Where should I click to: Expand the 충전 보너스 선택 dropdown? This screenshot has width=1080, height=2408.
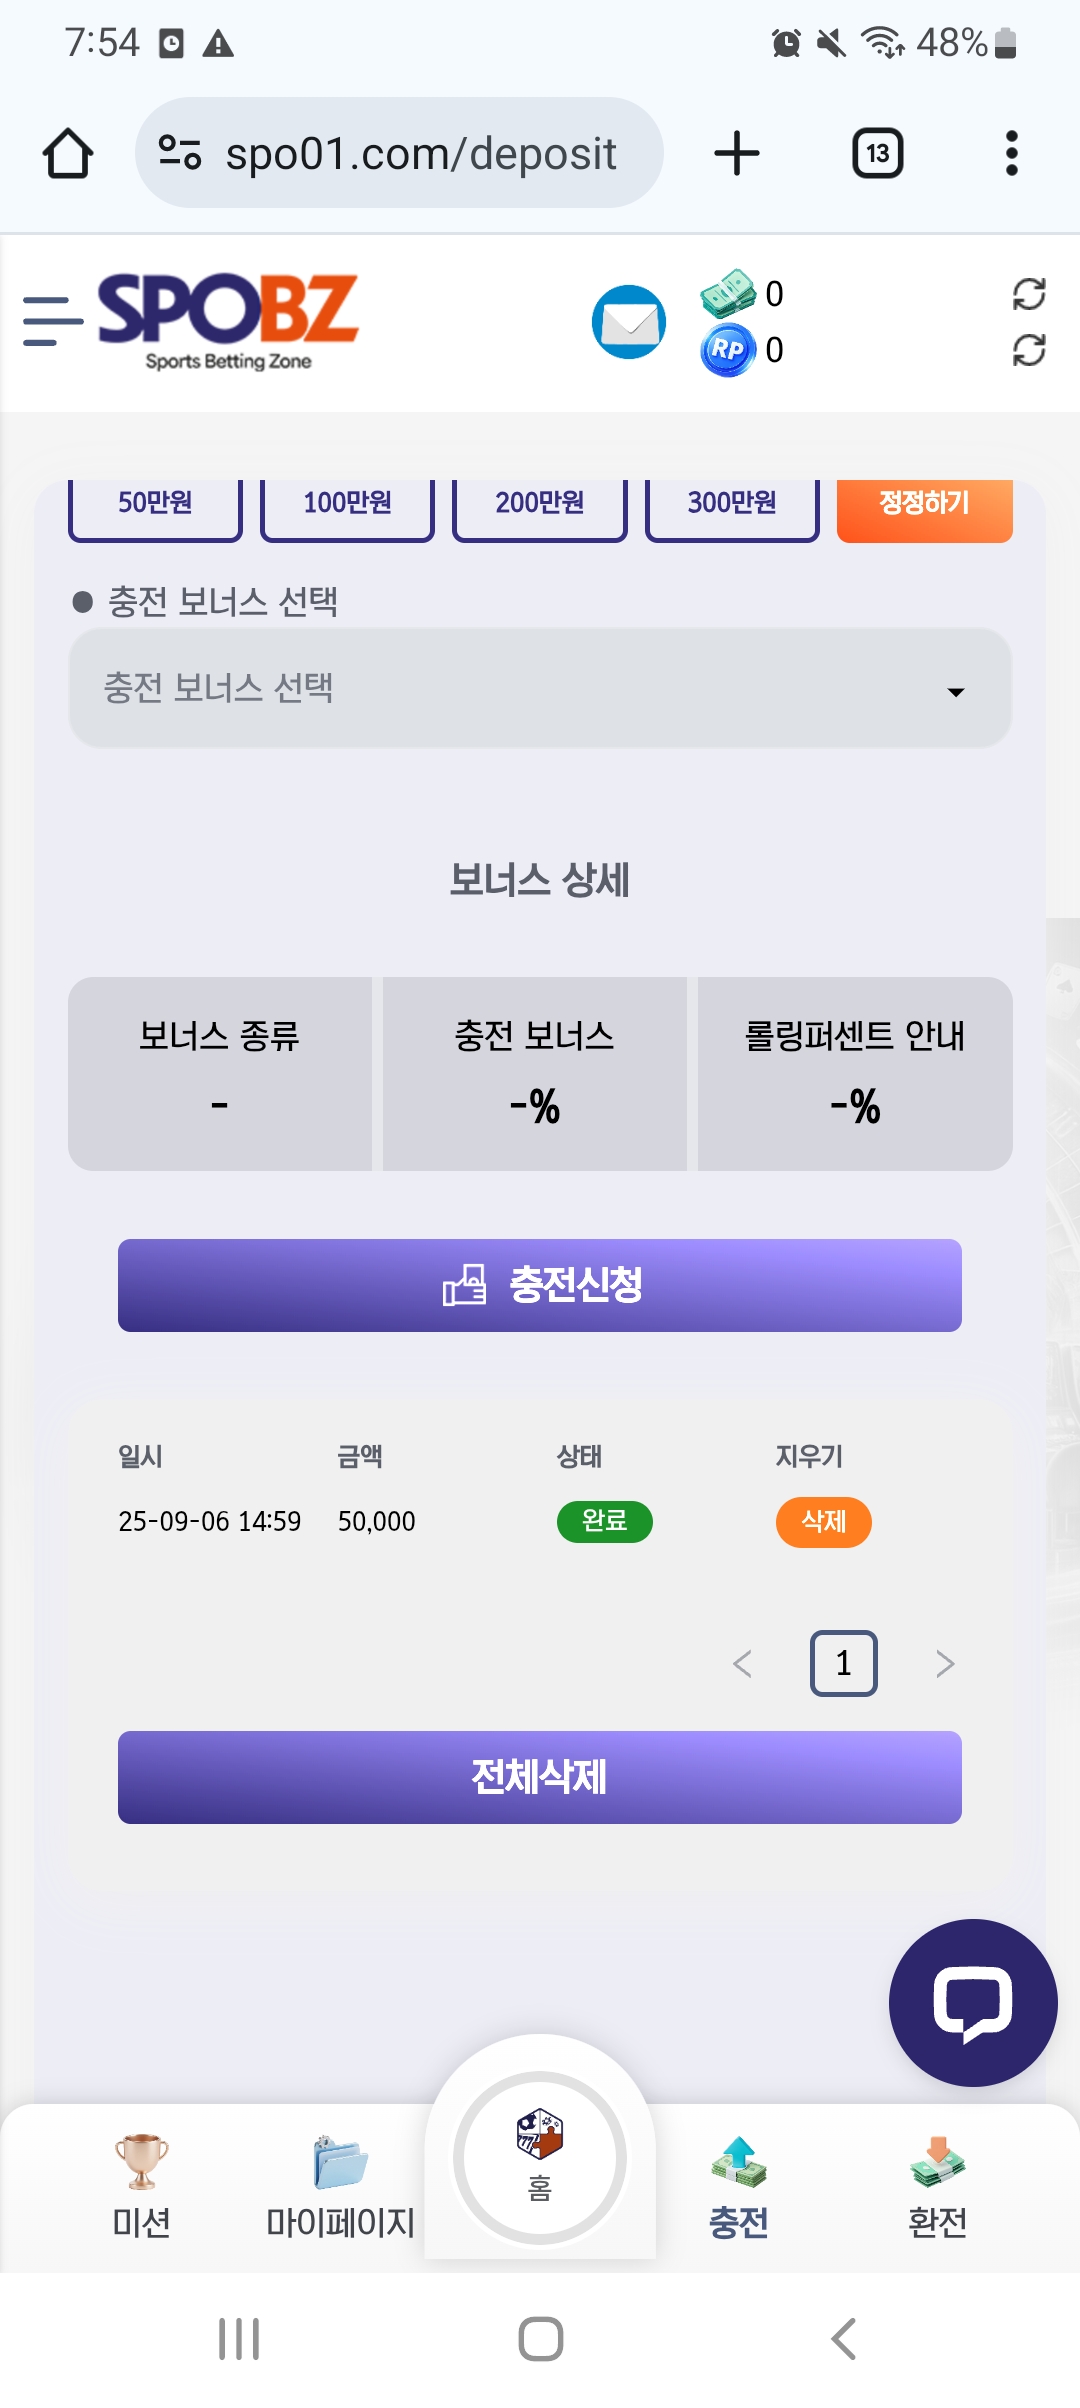pyautogui.click(x=540, y=689)
